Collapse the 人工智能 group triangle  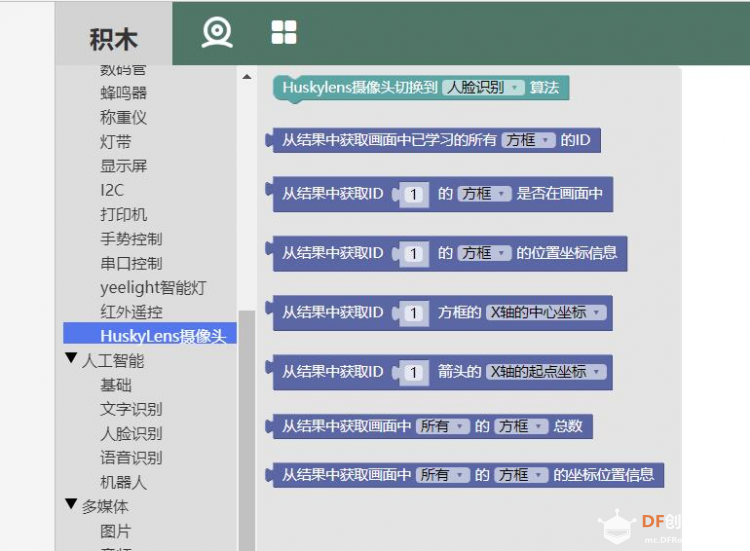(71, 358)
